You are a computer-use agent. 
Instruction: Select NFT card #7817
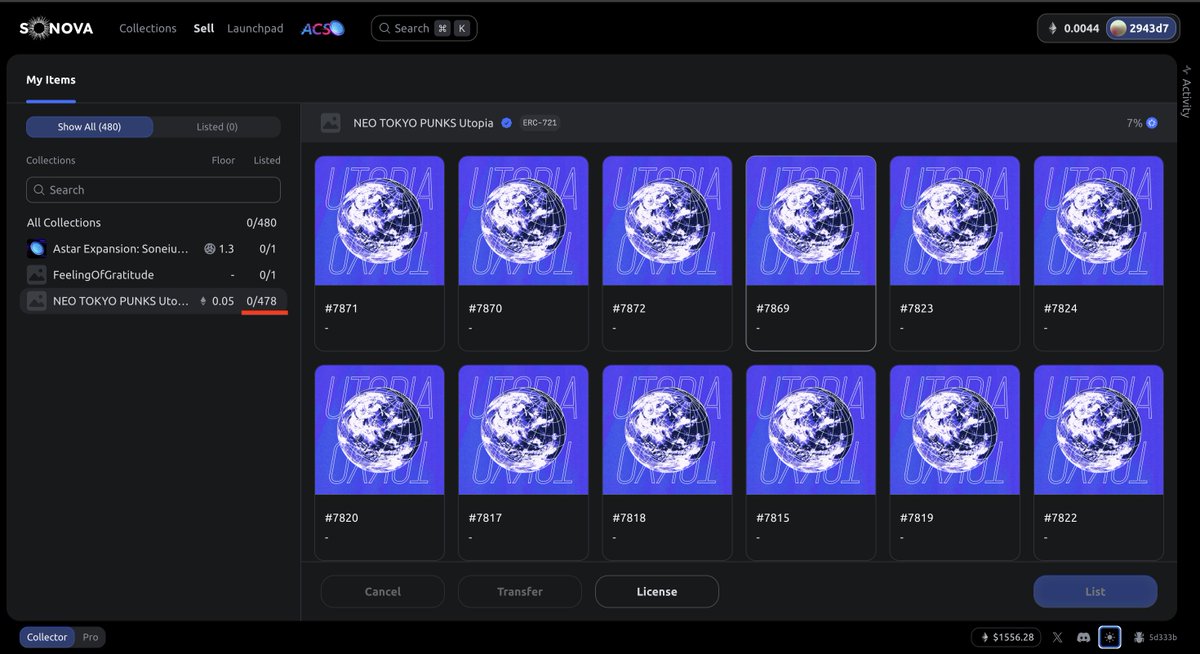(x=523, y=462)
